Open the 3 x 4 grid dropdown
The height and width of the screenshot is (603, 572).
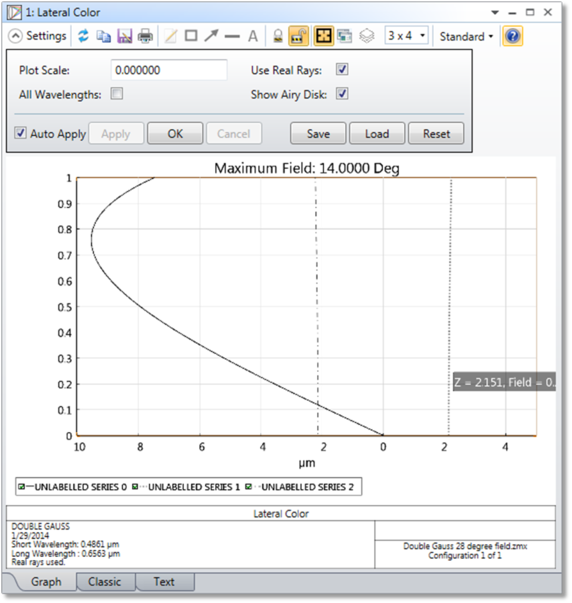point(407,36)
